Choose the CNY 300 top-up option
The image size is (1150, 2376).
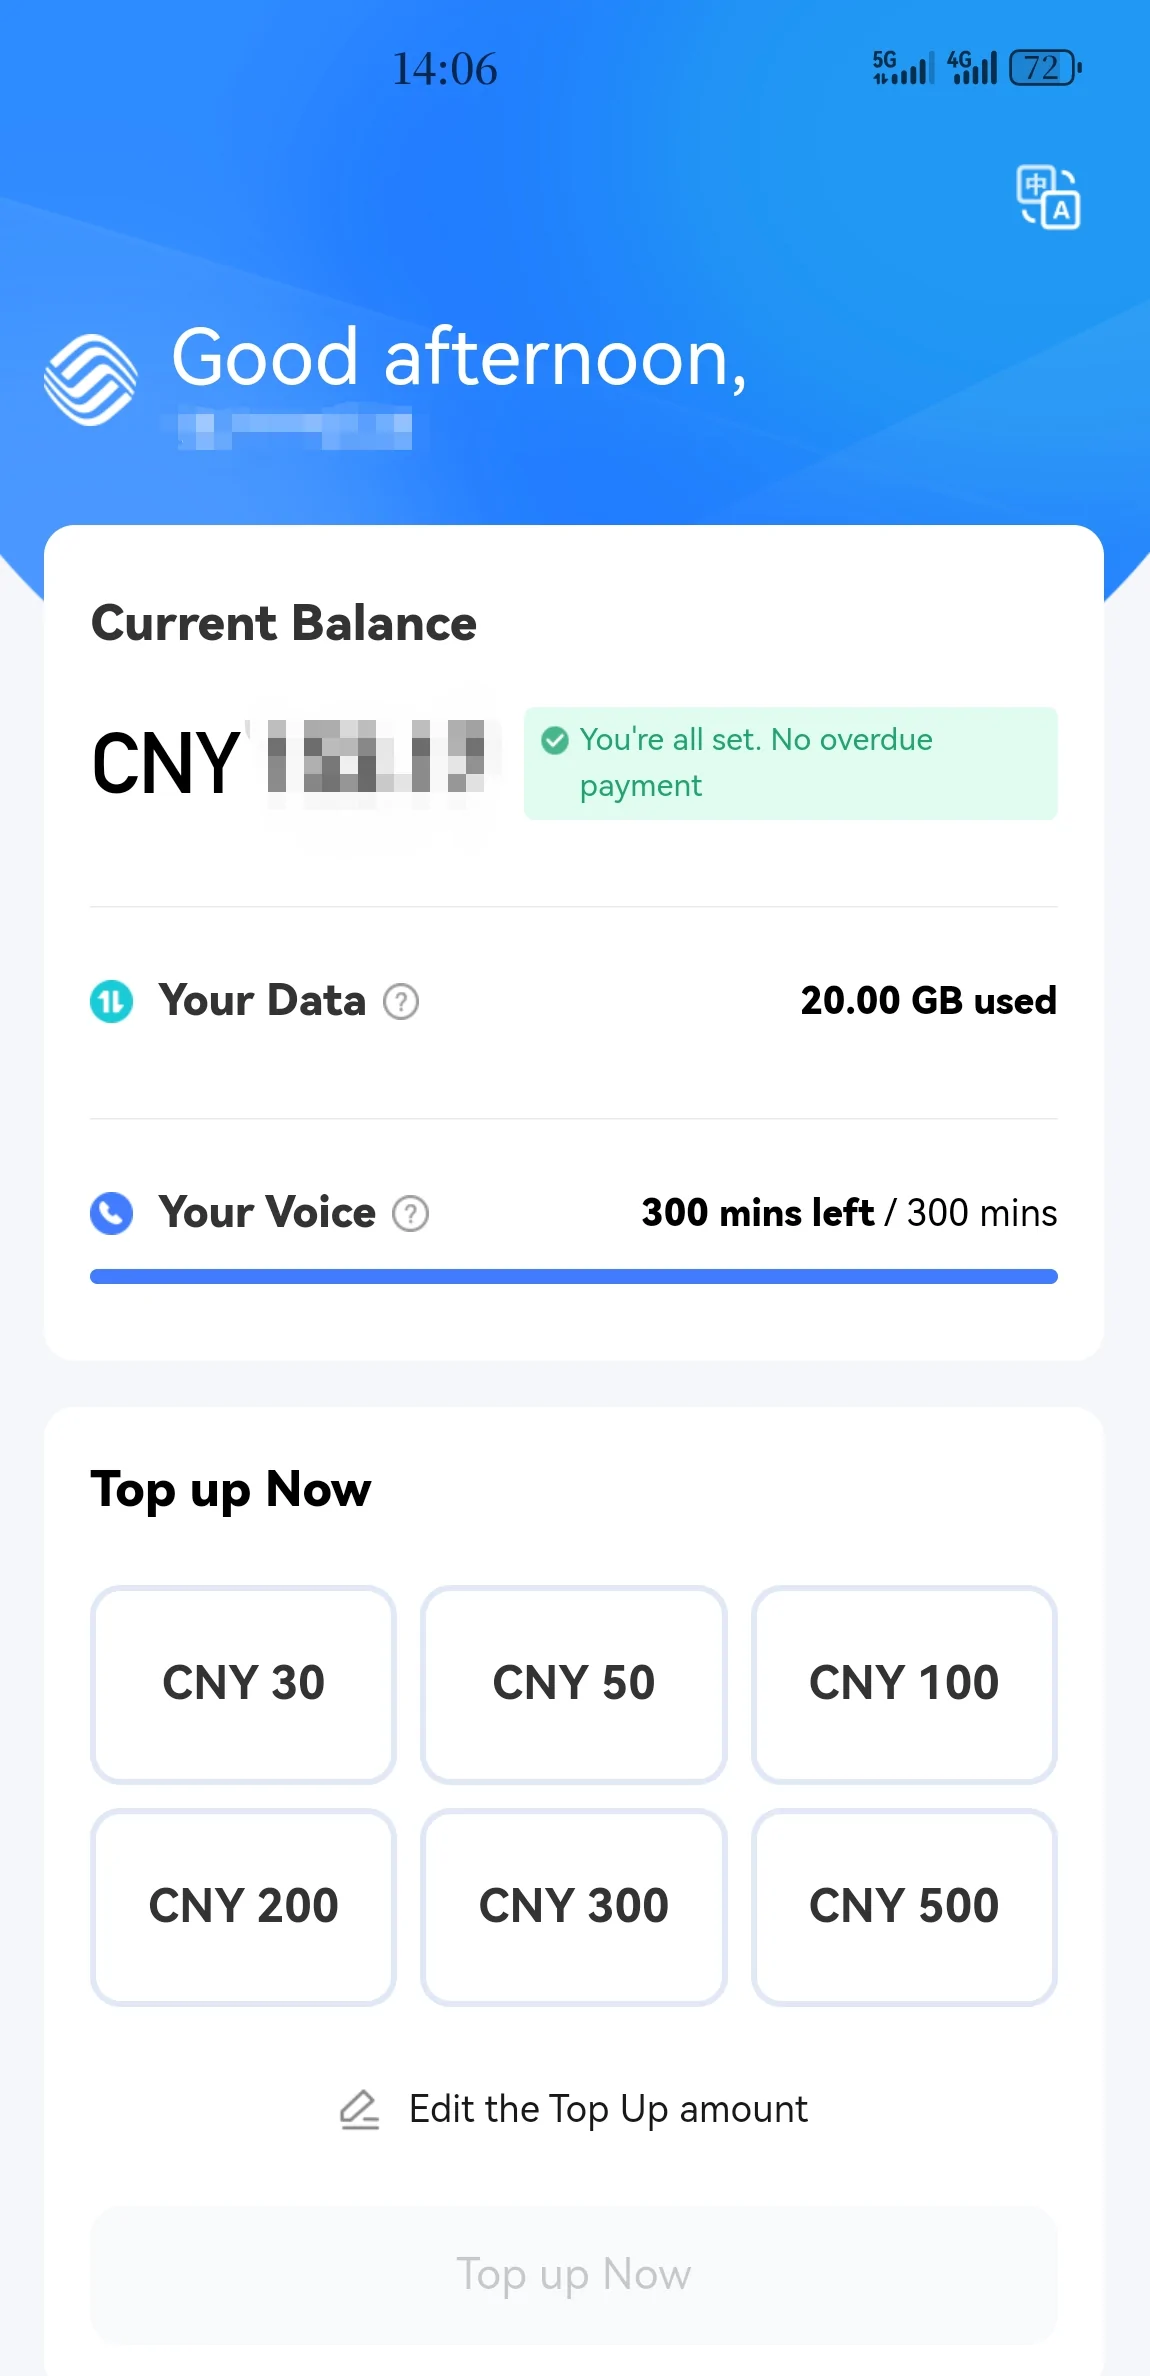pos(573,1906)
